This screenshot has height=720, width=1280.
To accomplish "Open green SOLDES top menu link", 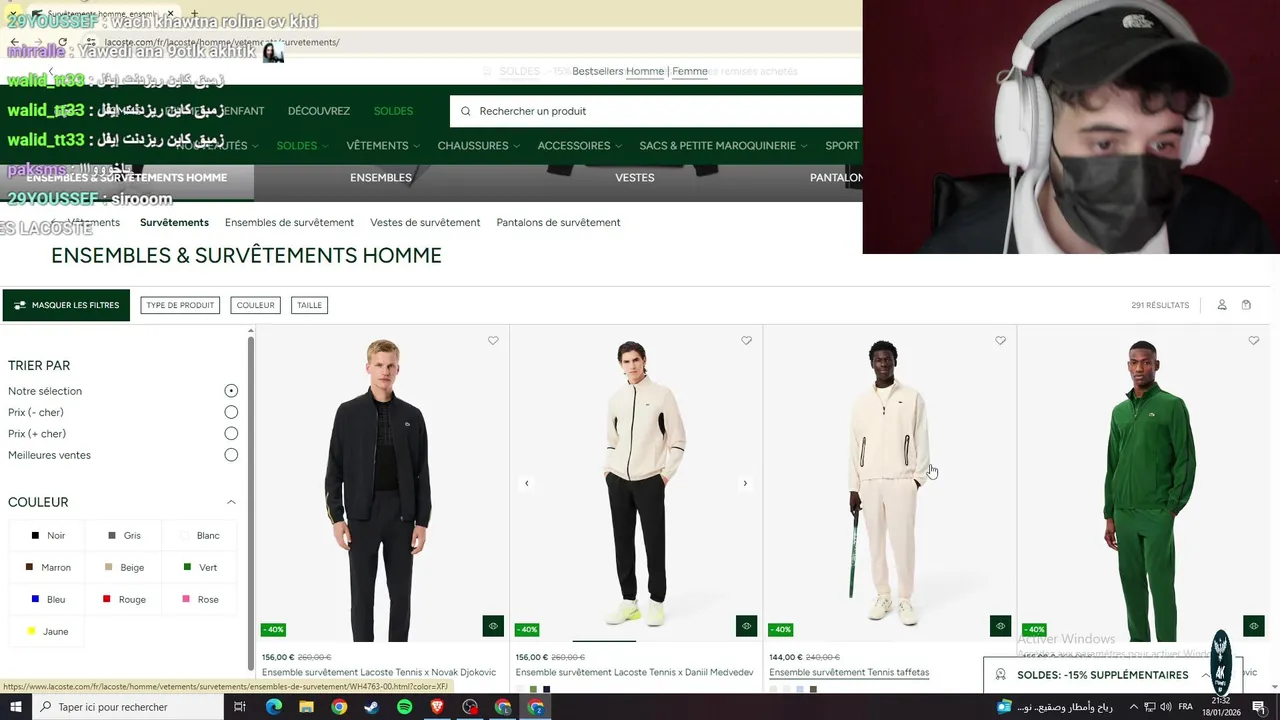I will pos(393,111).
